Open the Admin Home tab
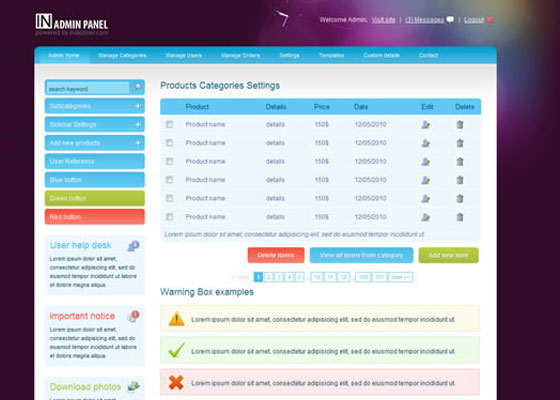560x400 pixels. [x=64, y=56]
